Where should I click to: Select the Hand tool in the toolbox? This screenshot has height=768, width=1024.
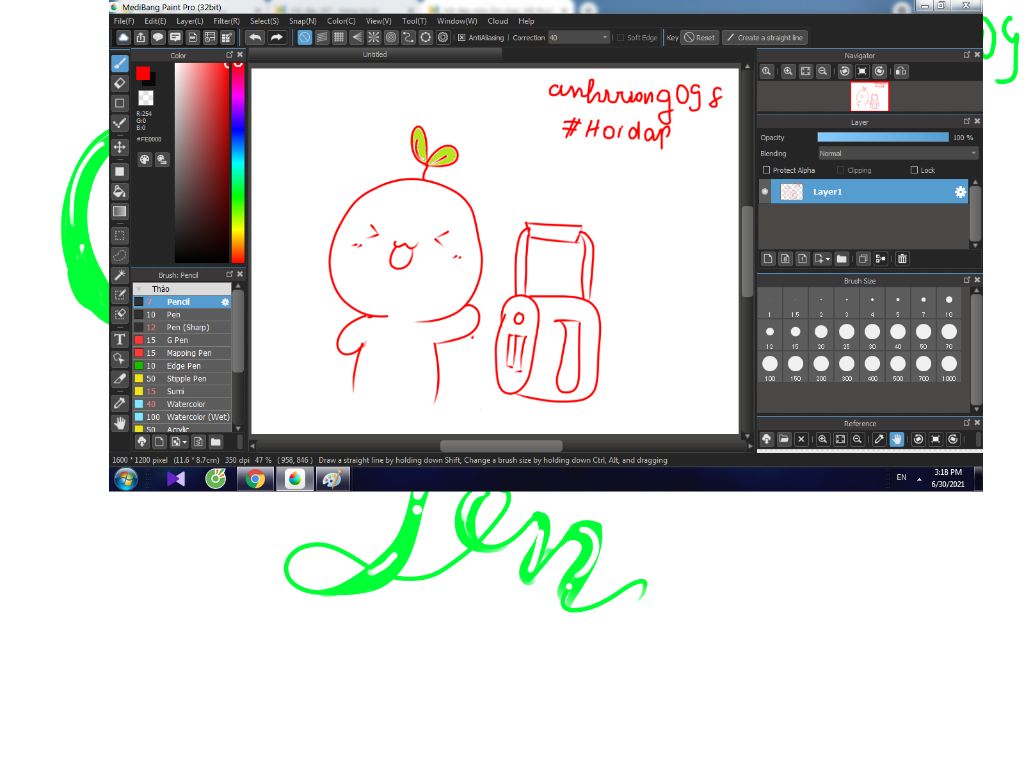click(x=120, y=423)
